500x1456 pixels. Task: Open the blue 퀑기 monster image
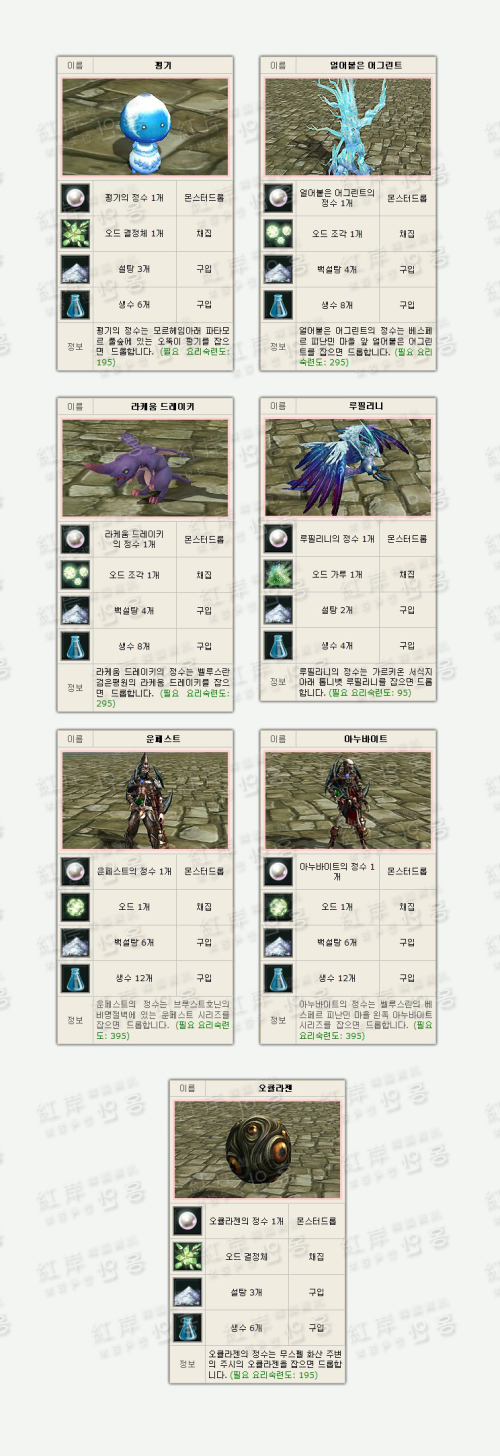pyautogui.click(x=145, y=127)
